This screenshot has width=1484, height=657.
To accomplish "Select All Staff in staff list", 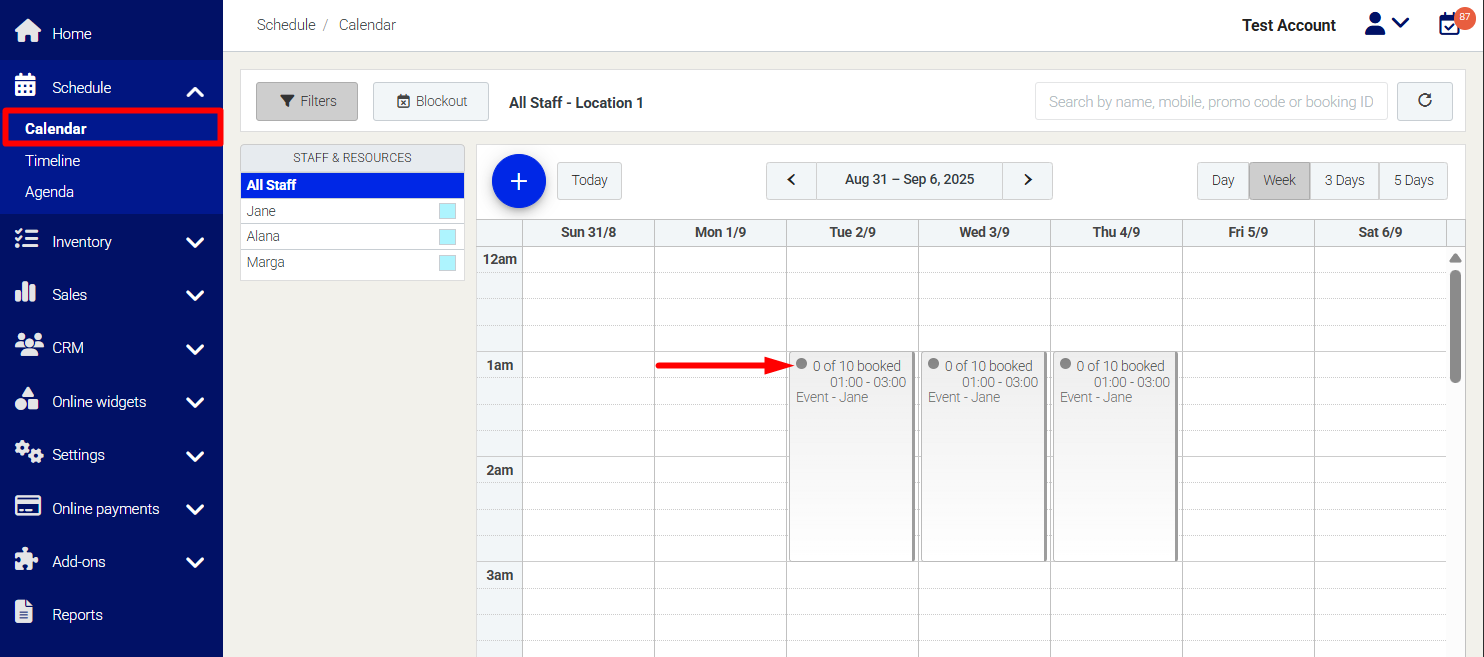I will pos(352,185).
